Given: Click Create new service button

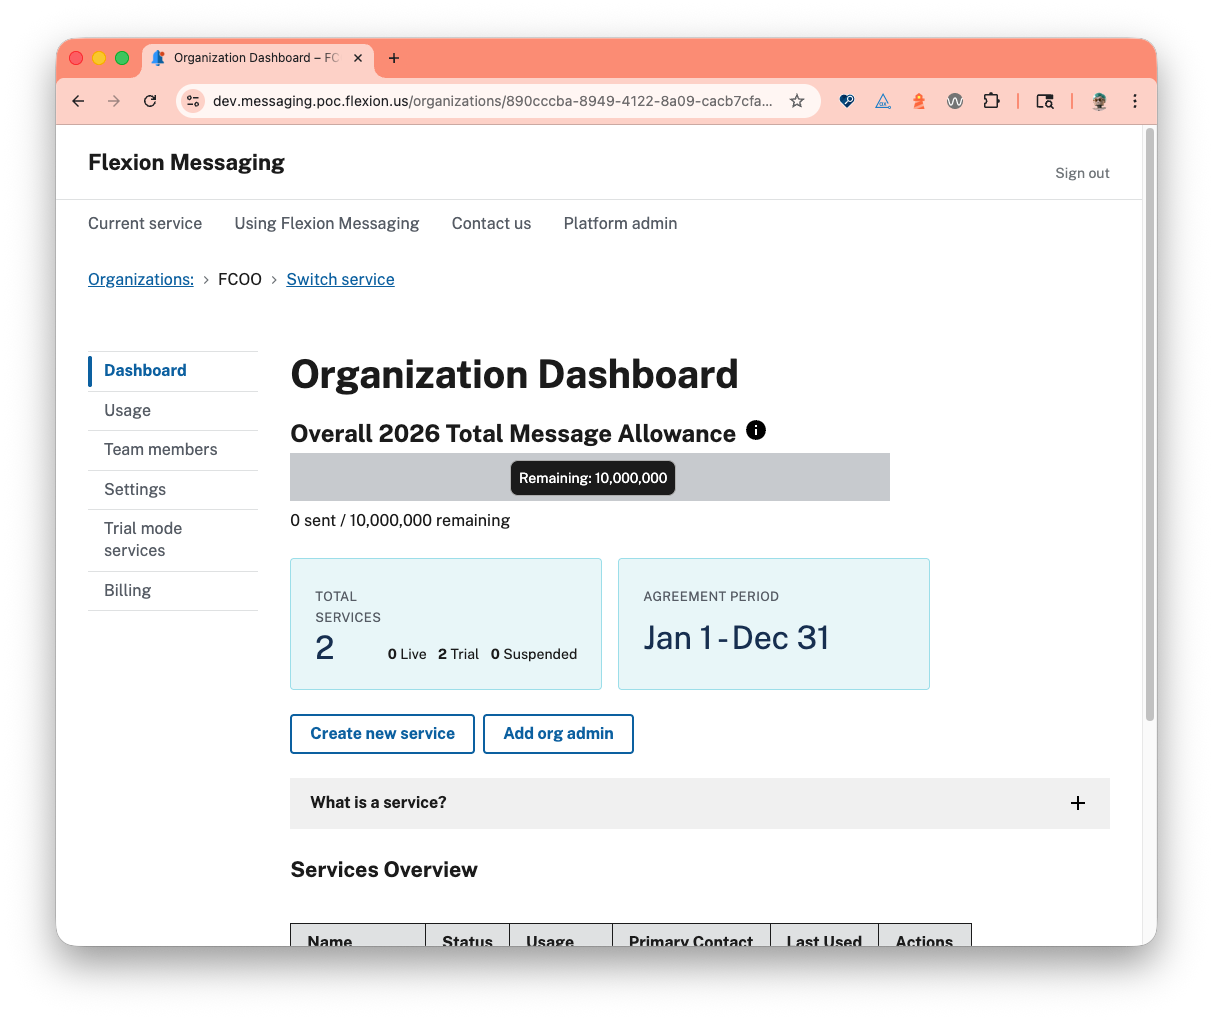Looking at the screenshot, I should (382, 734).
